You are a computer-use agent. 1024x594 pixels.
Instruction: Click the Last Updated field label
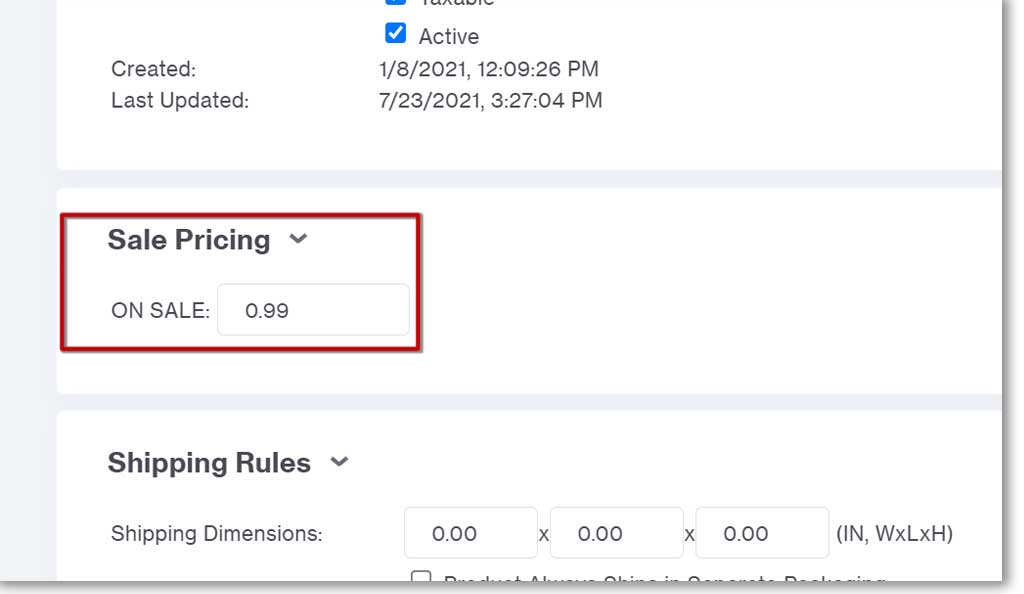[x=180, y=101]
